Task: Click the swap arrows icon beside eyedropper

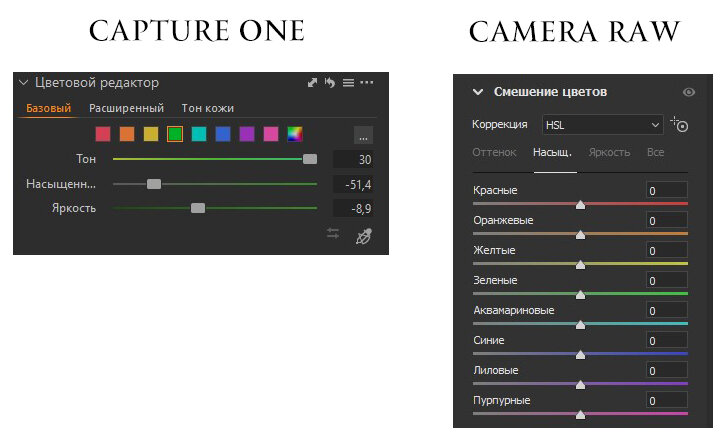Action: coord(333,233)
